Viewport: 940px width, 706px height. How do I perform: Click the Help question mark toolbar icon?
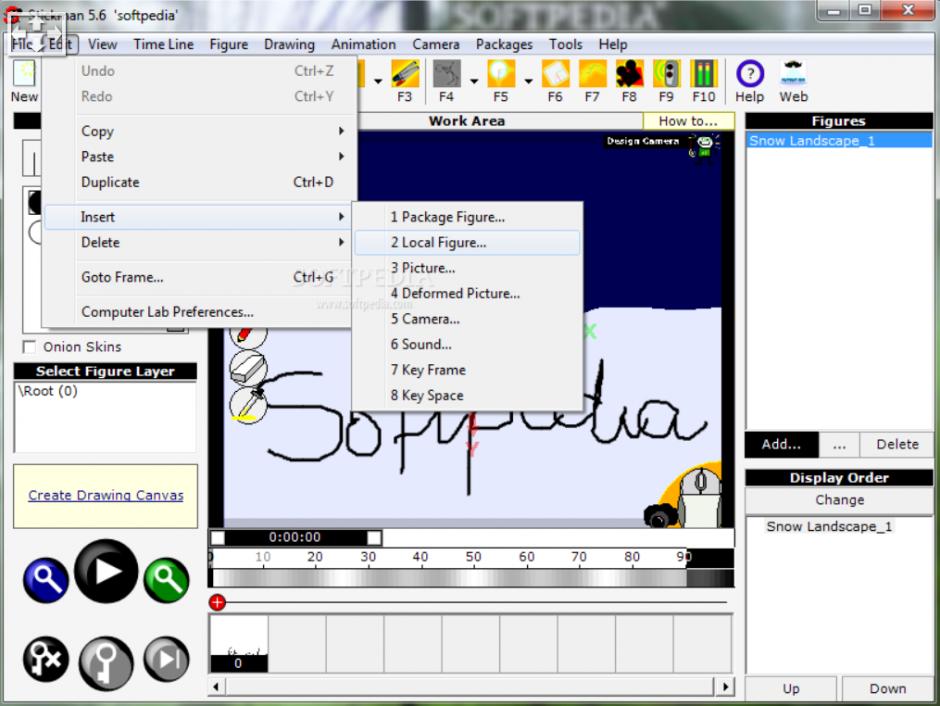(750, 74)
